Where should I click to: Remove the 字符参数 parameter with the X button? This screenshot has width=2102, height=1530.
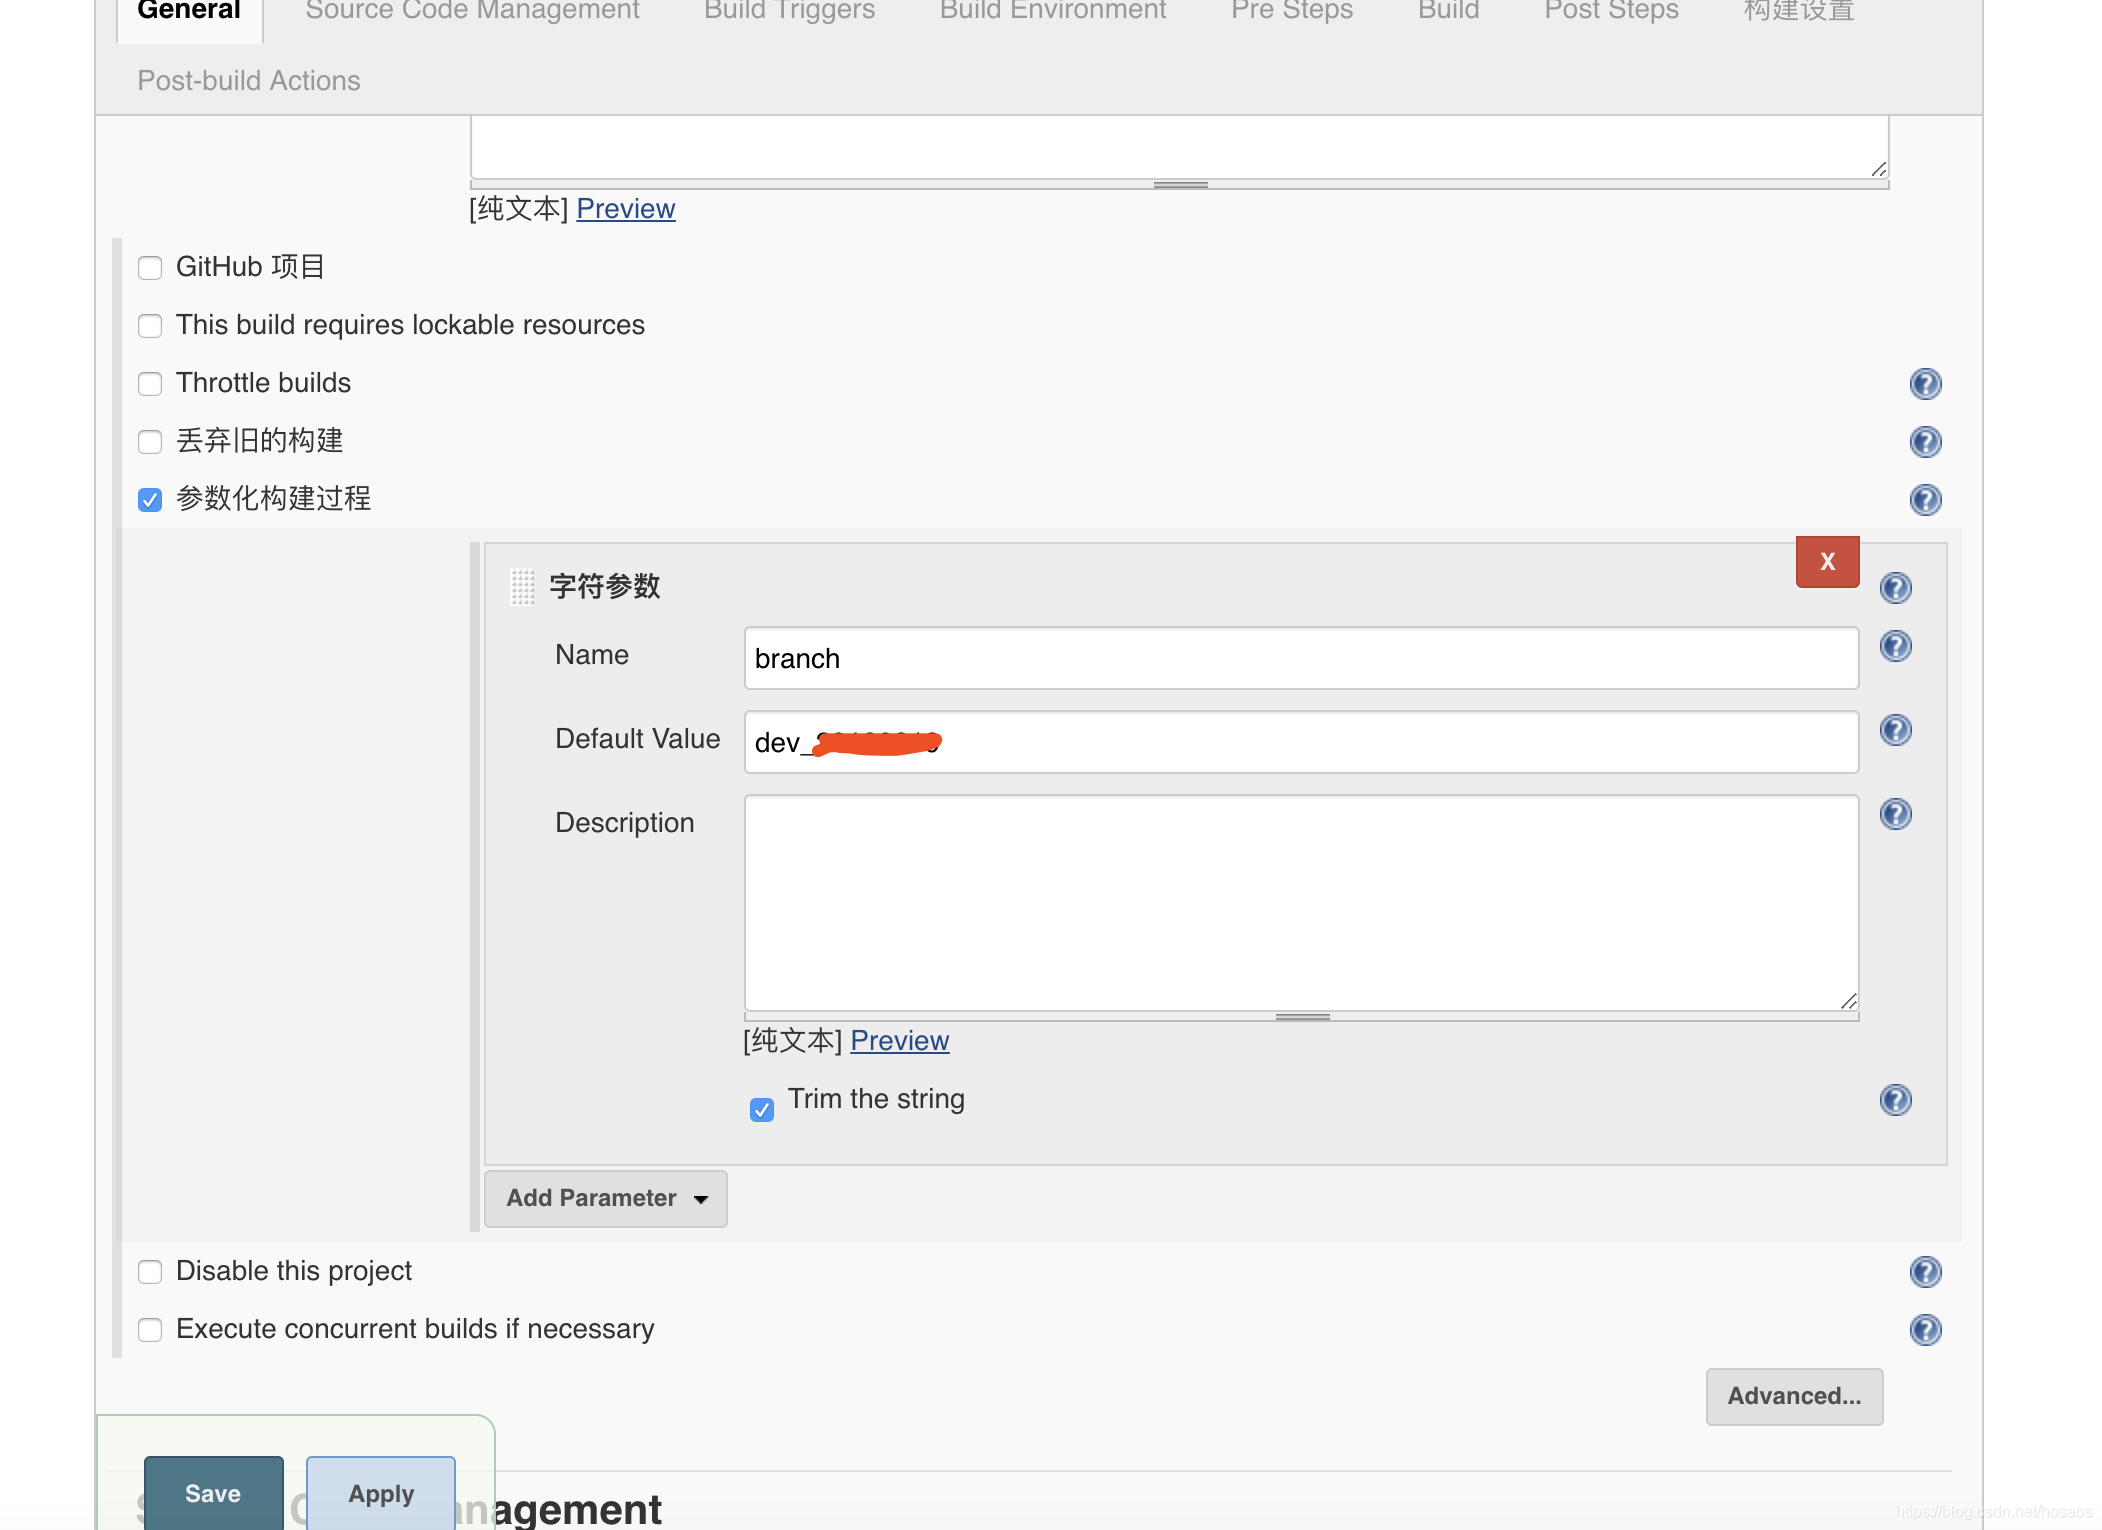pyautogui.click(x=1827, y=561)
